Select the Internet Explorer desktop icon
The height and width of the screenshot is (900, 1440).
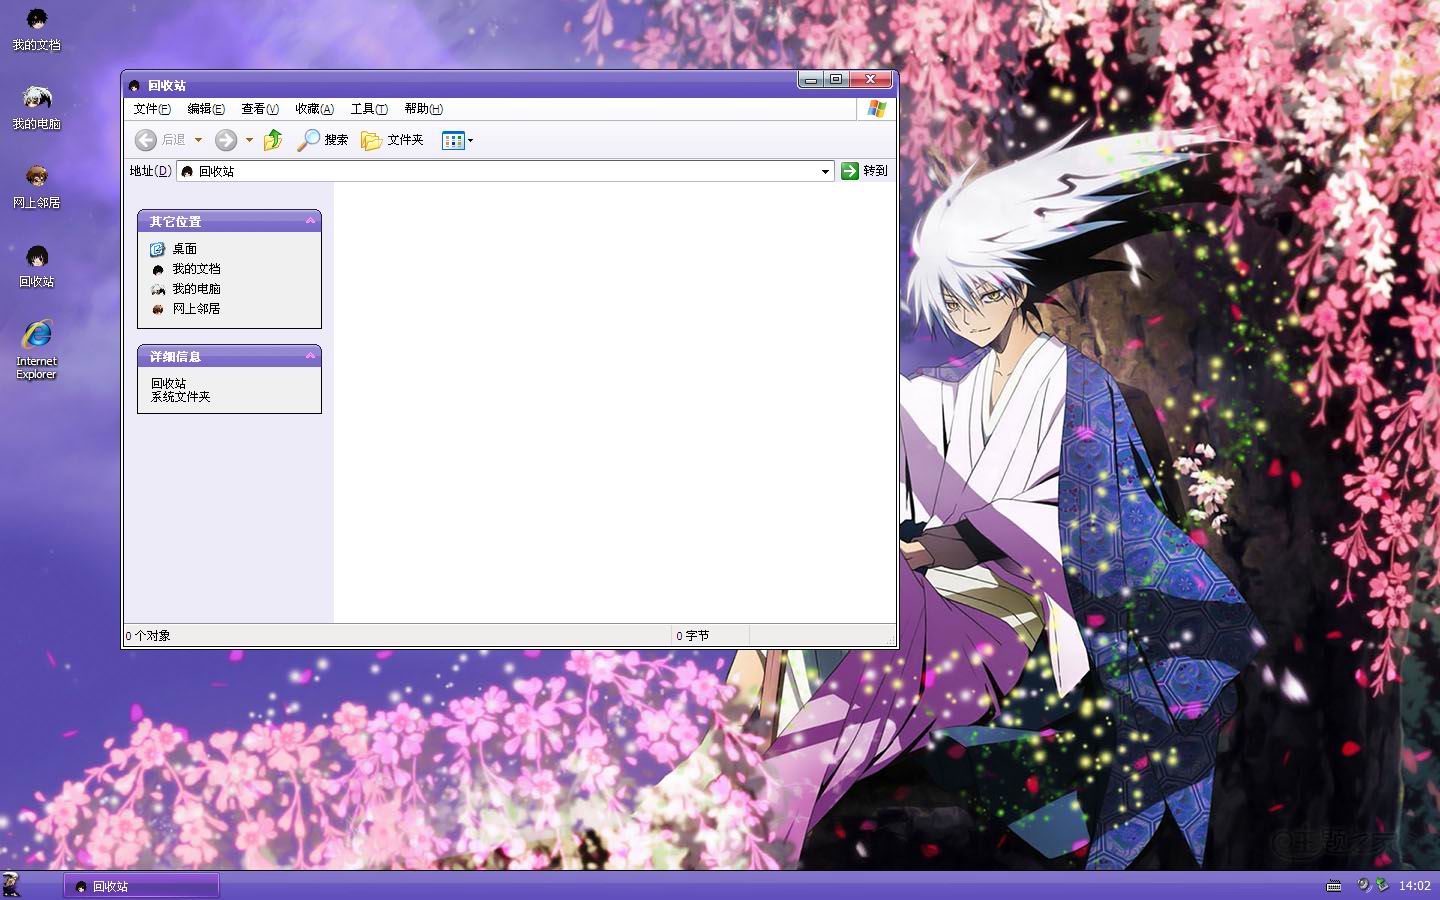pyautogui.click(x=36, y=350)
